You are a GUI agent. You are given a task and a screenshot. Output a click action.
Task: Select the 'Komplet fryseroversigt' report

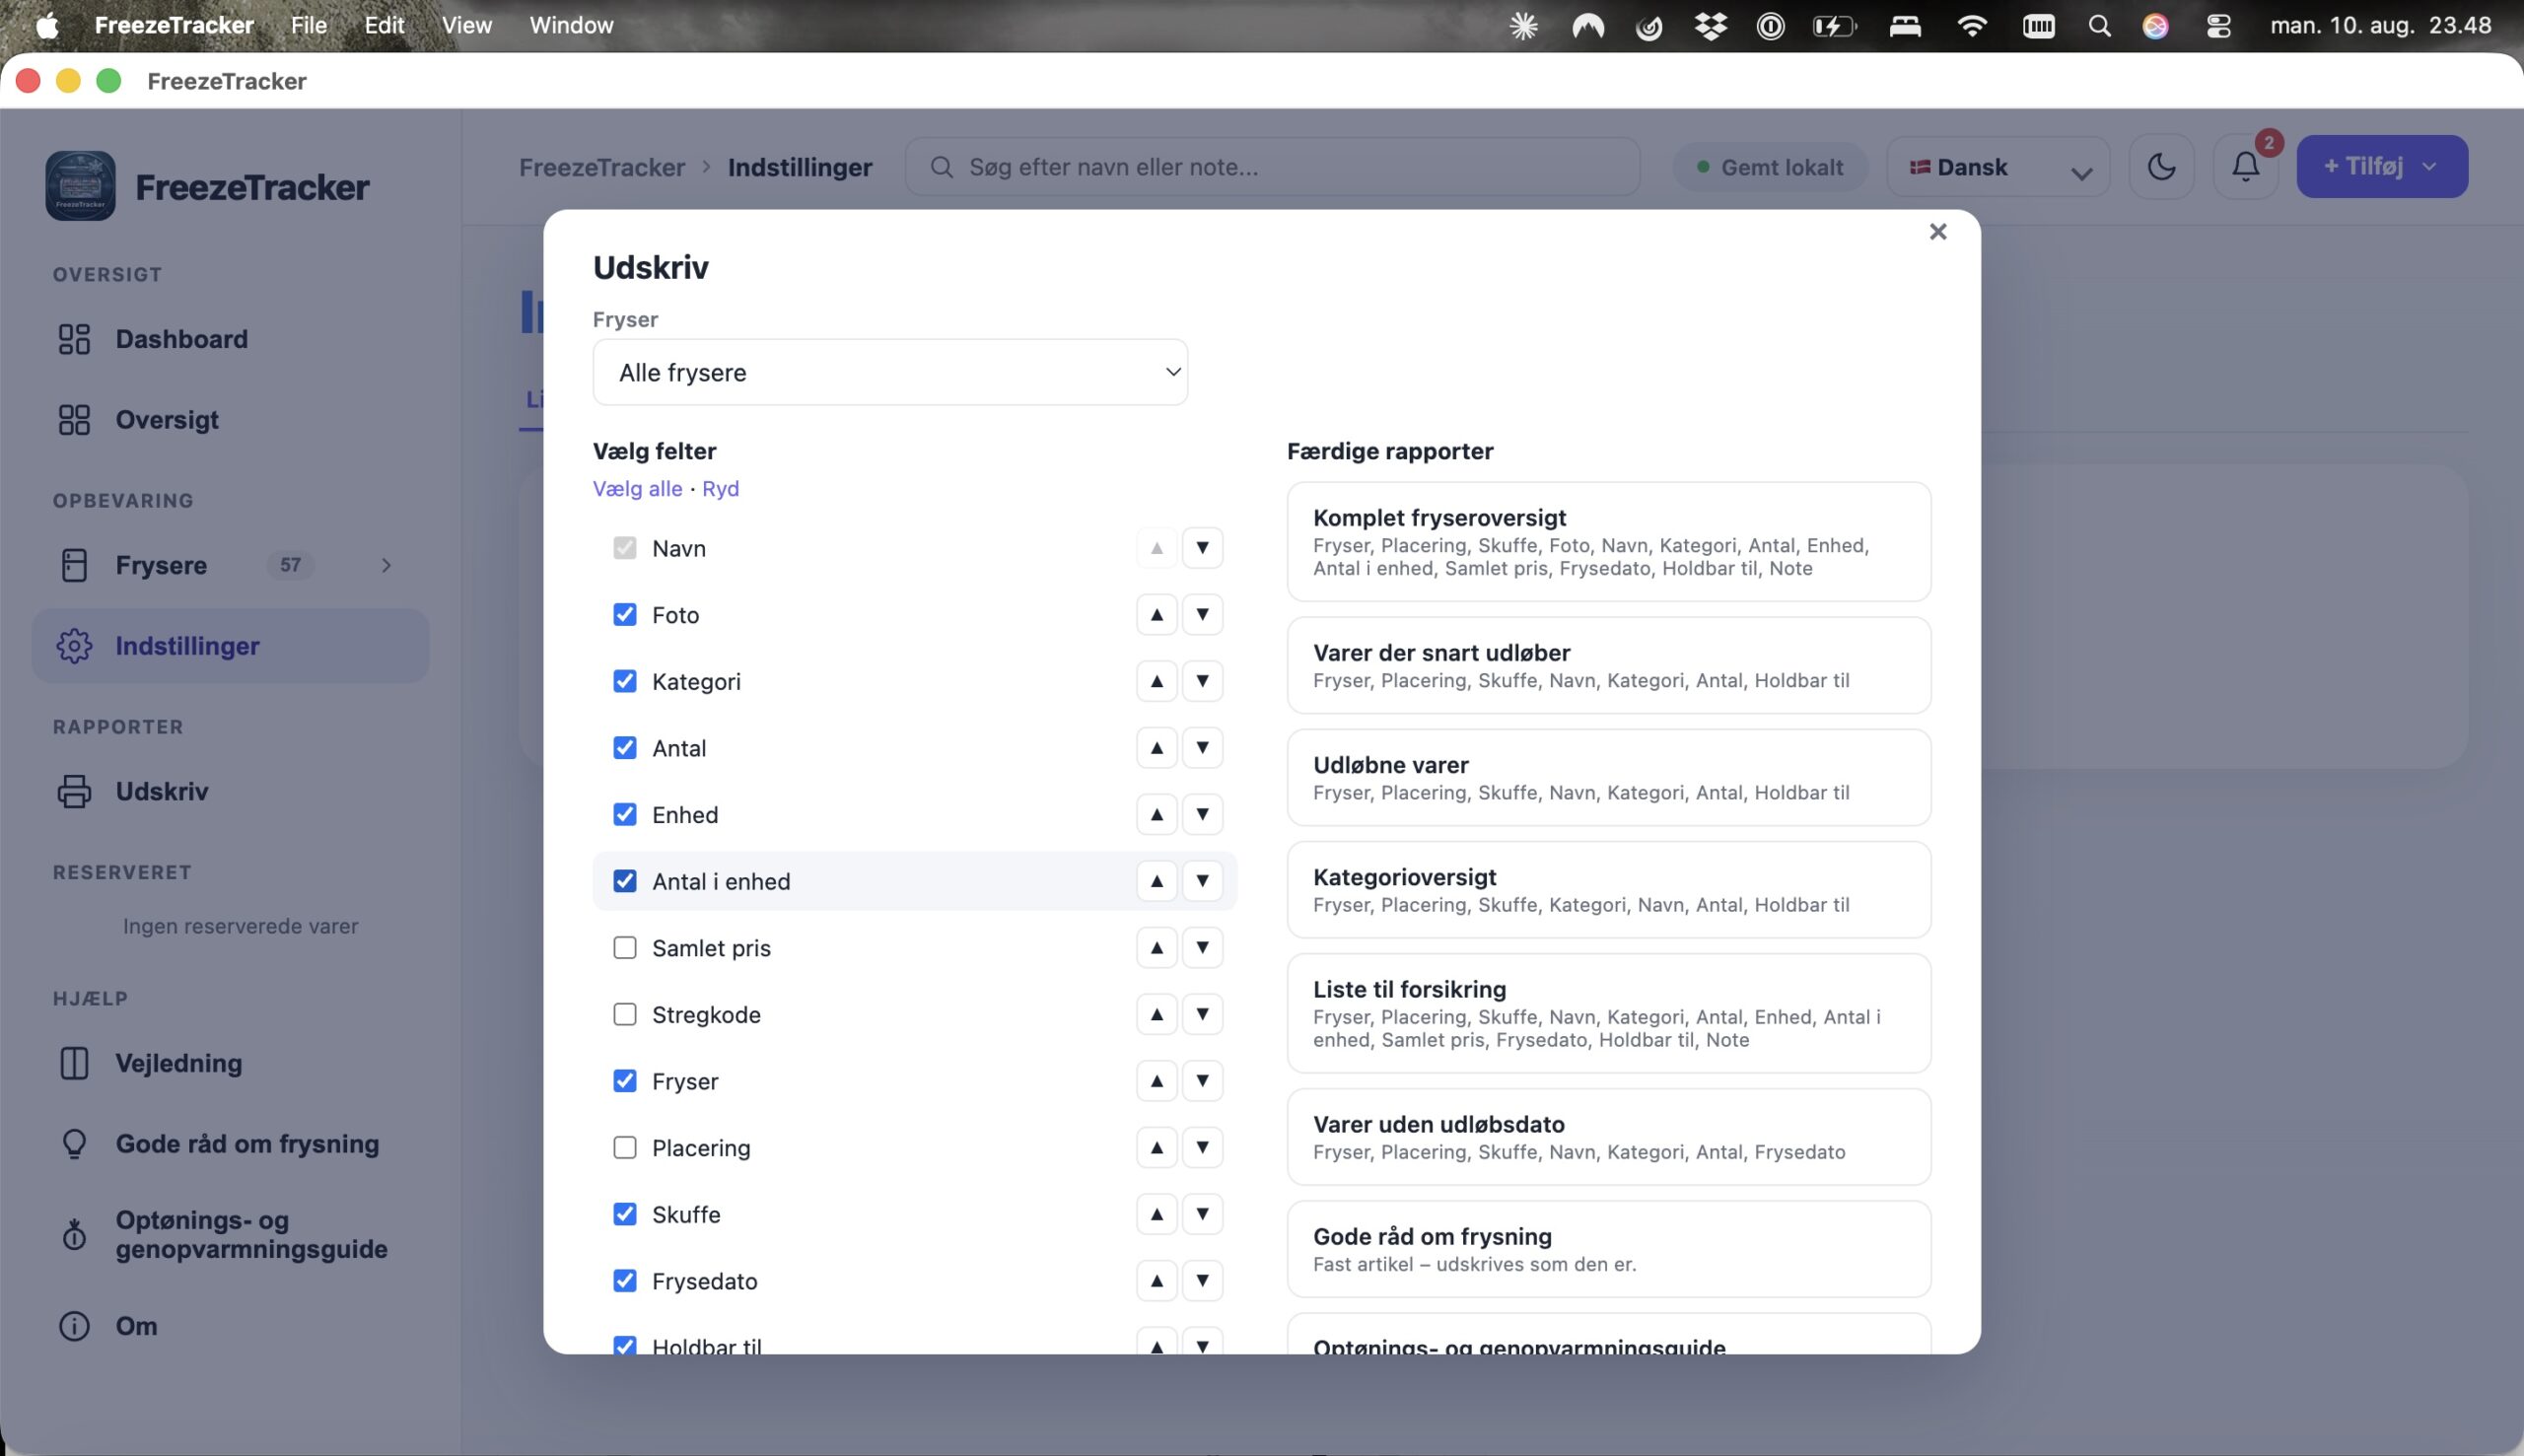tap(1608, 542)
